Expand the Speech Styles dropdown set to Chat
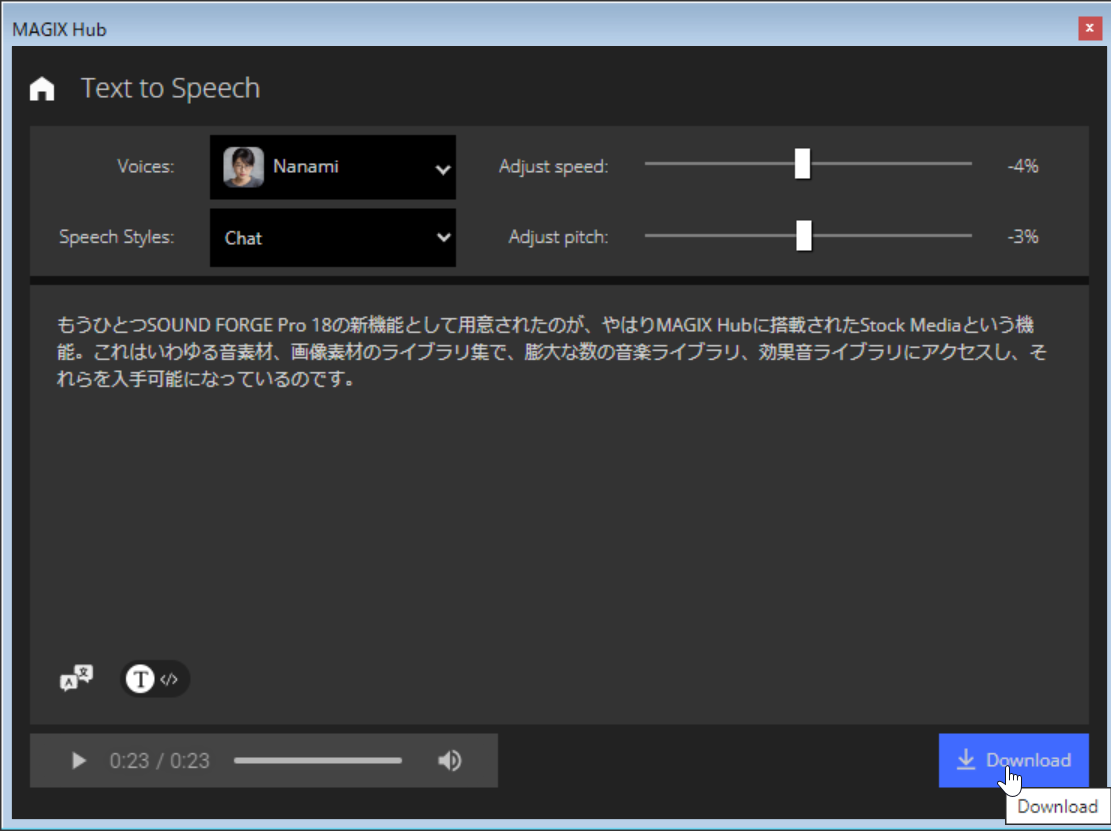 tap(333, 237)
